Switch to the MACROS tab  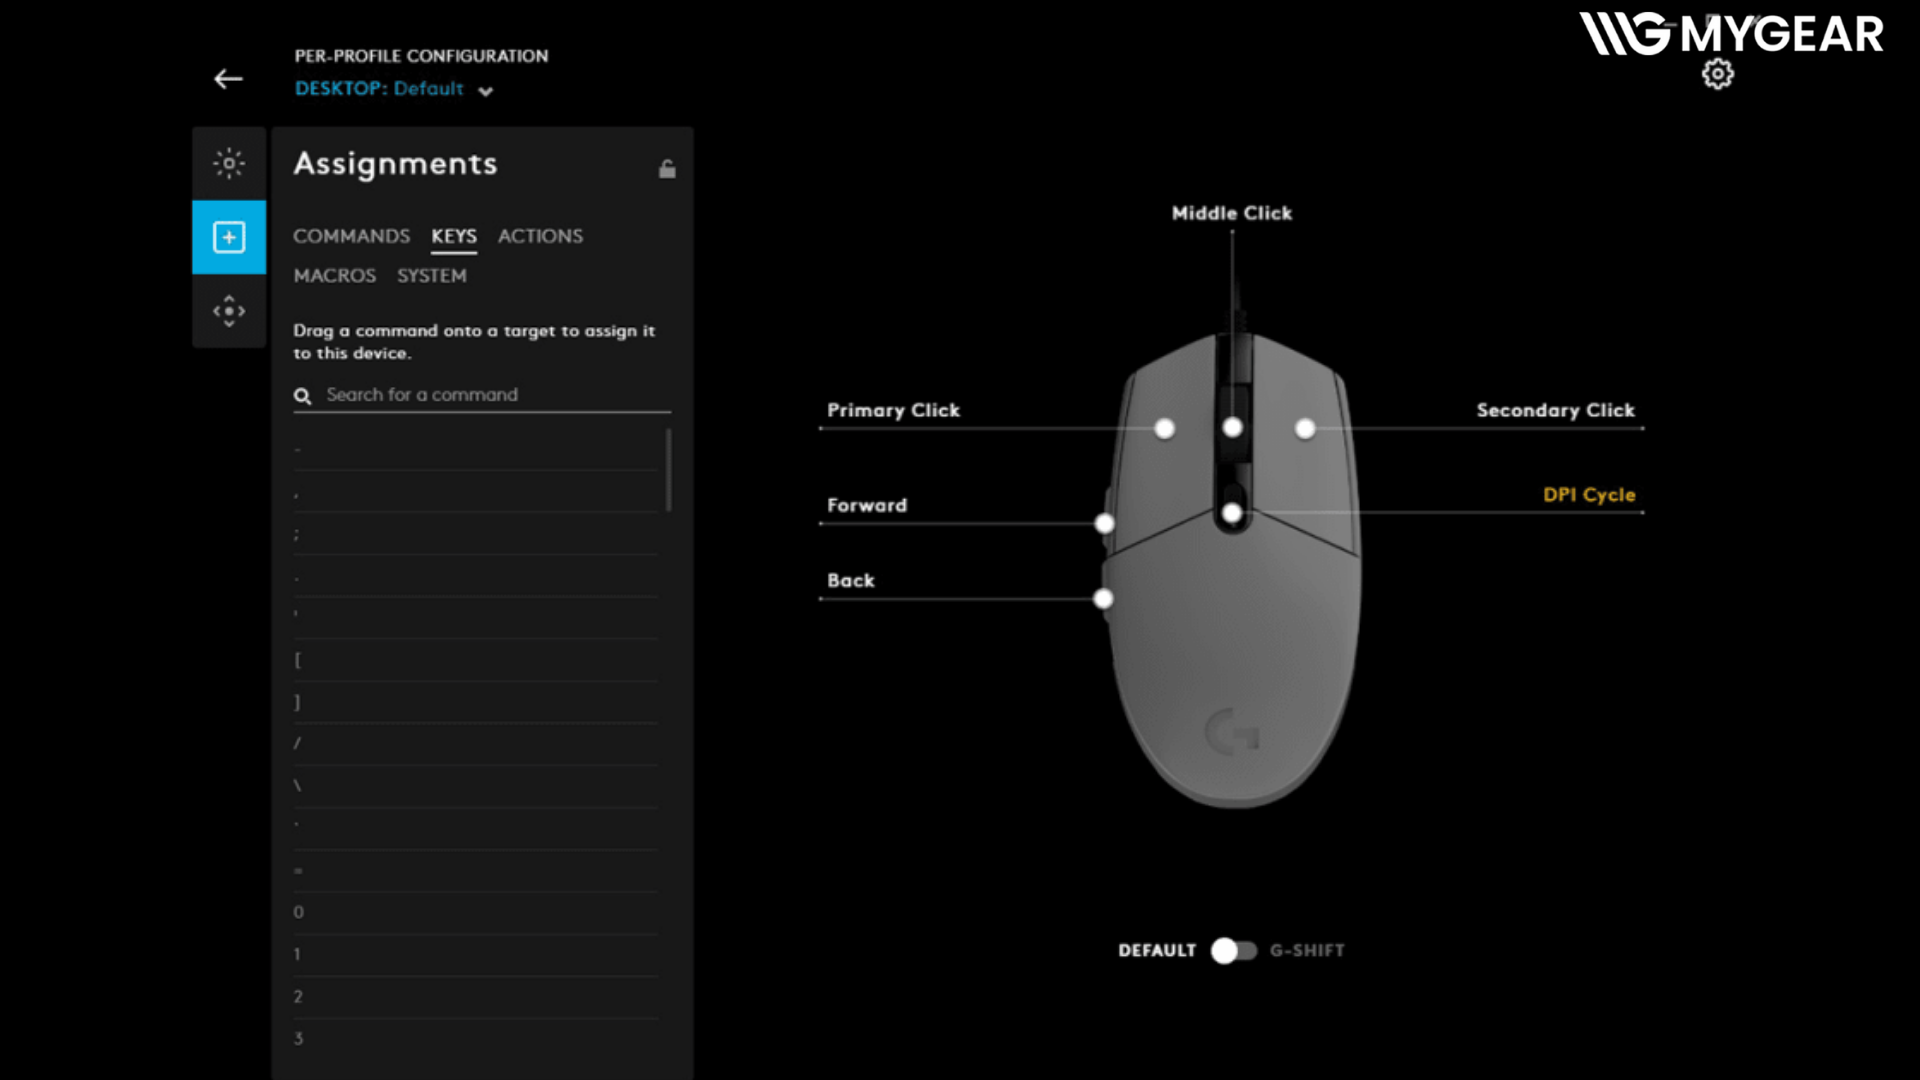[334, 275]
